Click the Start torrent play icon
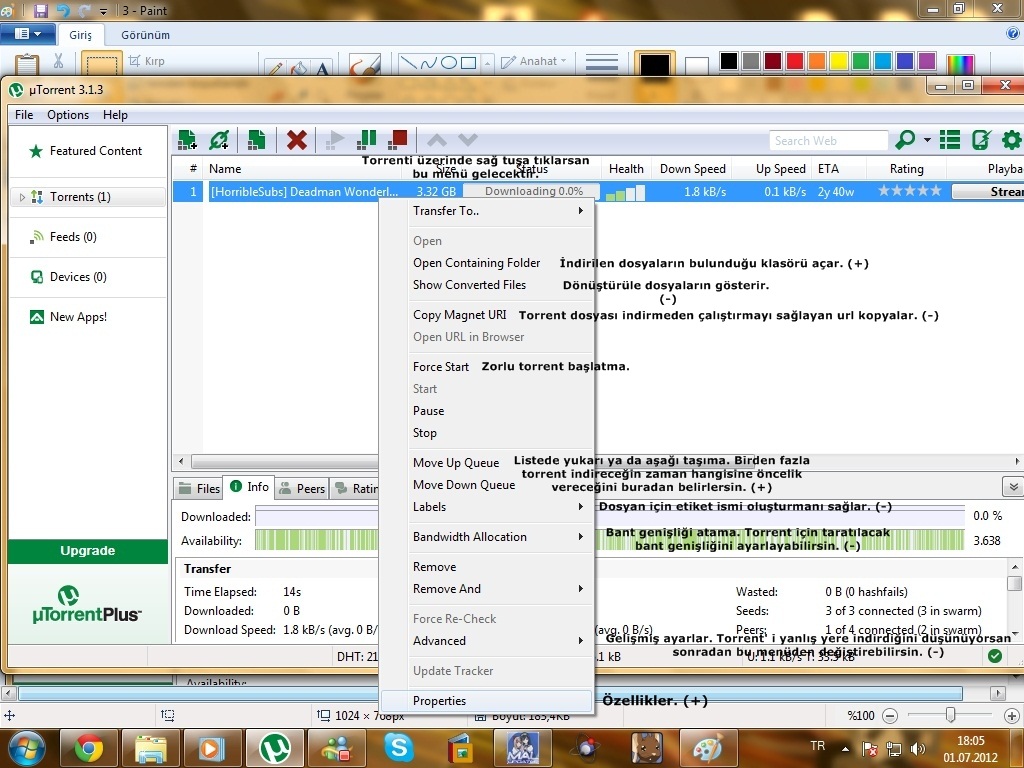This screenshot has height=768, width=1024. pyautogui.click(x=335, y=139)
